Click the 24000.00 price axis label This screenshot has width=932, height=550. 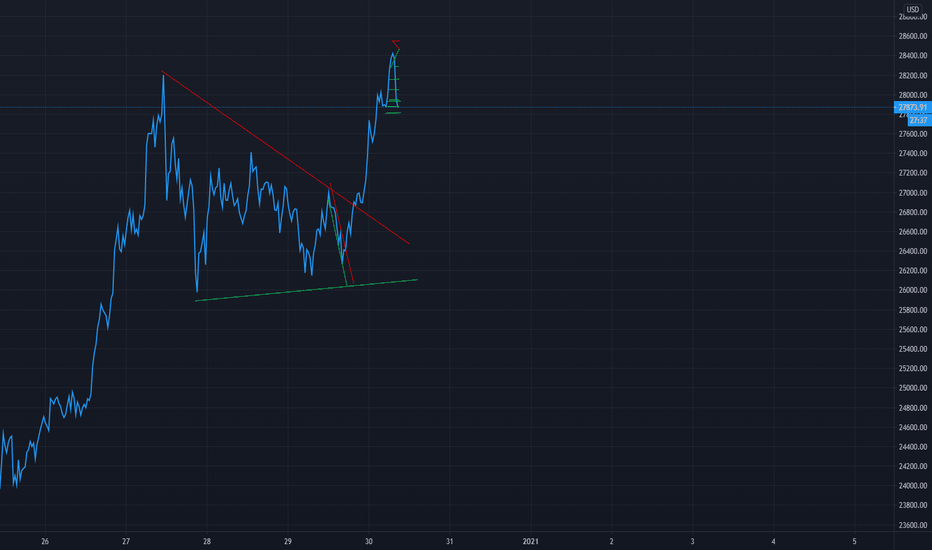912,486
